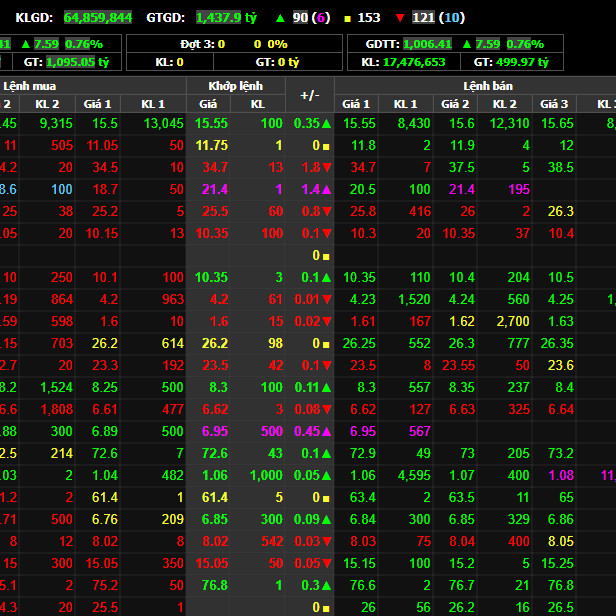
Task: Click the KLGD total volume value 64,859,844
Action: tap(97, 18)
